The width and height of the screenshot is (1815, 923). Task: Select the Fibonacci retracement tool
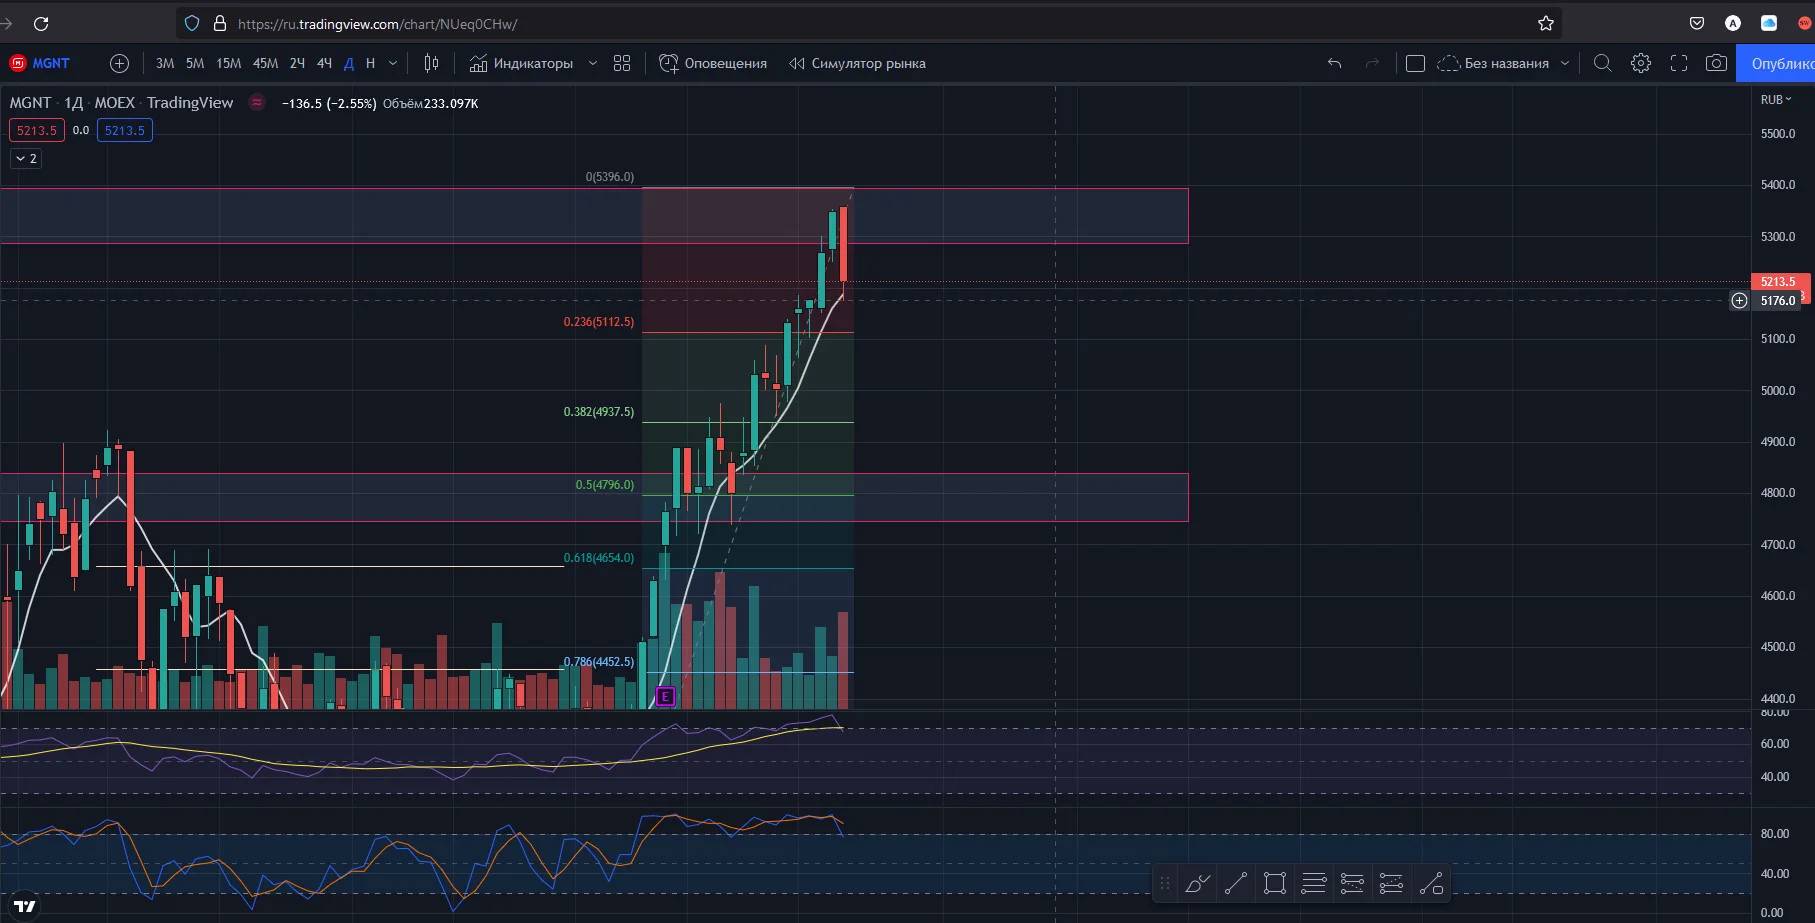(x=1313, y=883)
